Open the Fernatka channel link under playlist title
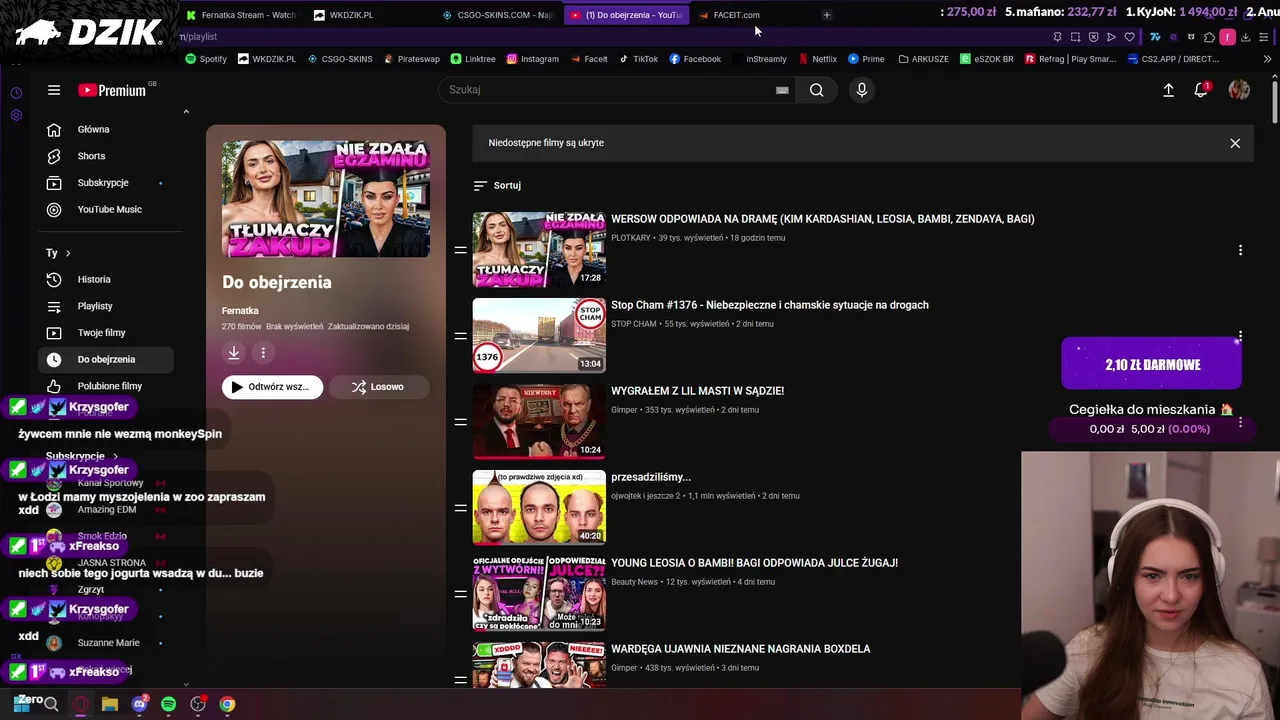The image size is (1280, 720). pyautogui.click(x=240, y=311)
